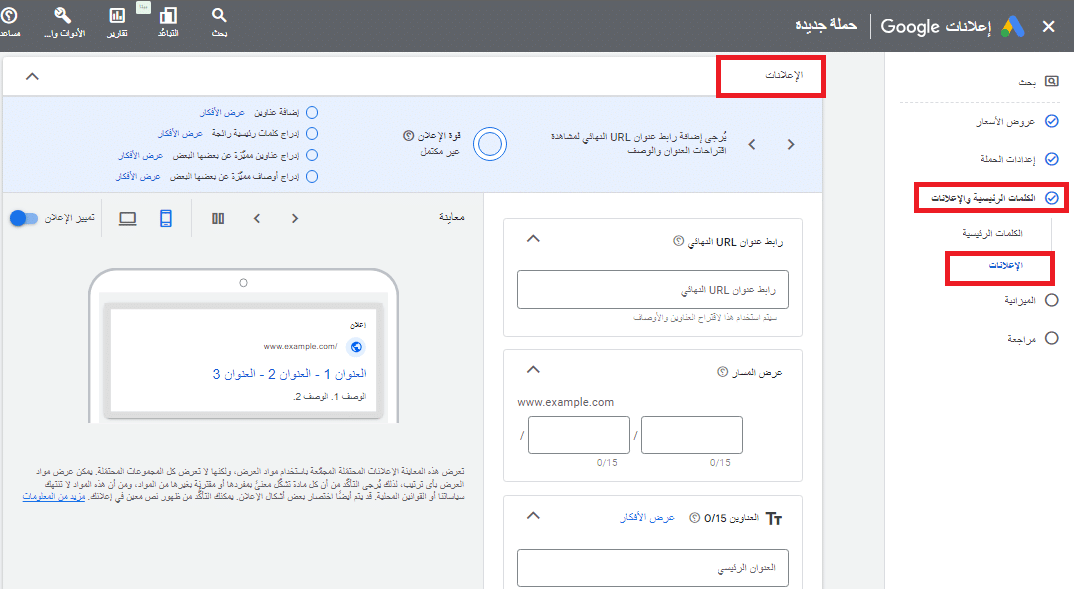This screenshot has width=1074, height=589.
Task: Select إدراج أوصاف مميّزة عن بعضها circle
Action: pyautogui.click(x=312, y=177)
